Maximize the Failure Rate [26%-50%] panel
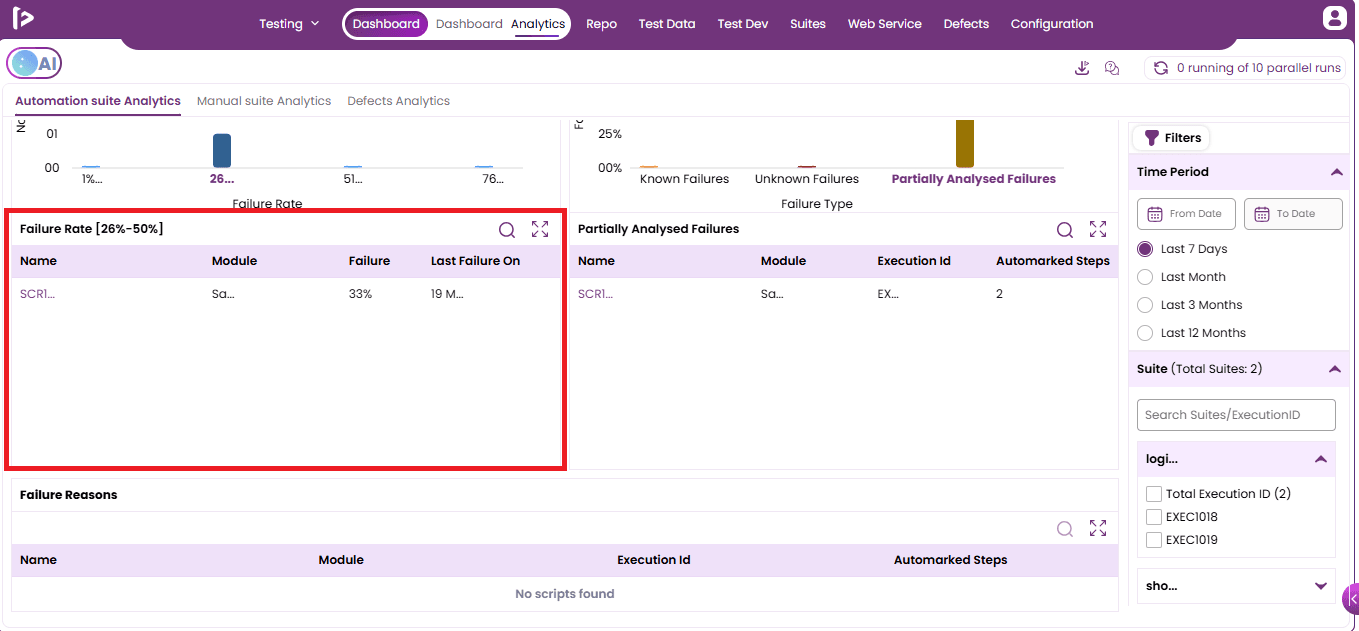The image size is (1359, 631). tap(540, 229)
